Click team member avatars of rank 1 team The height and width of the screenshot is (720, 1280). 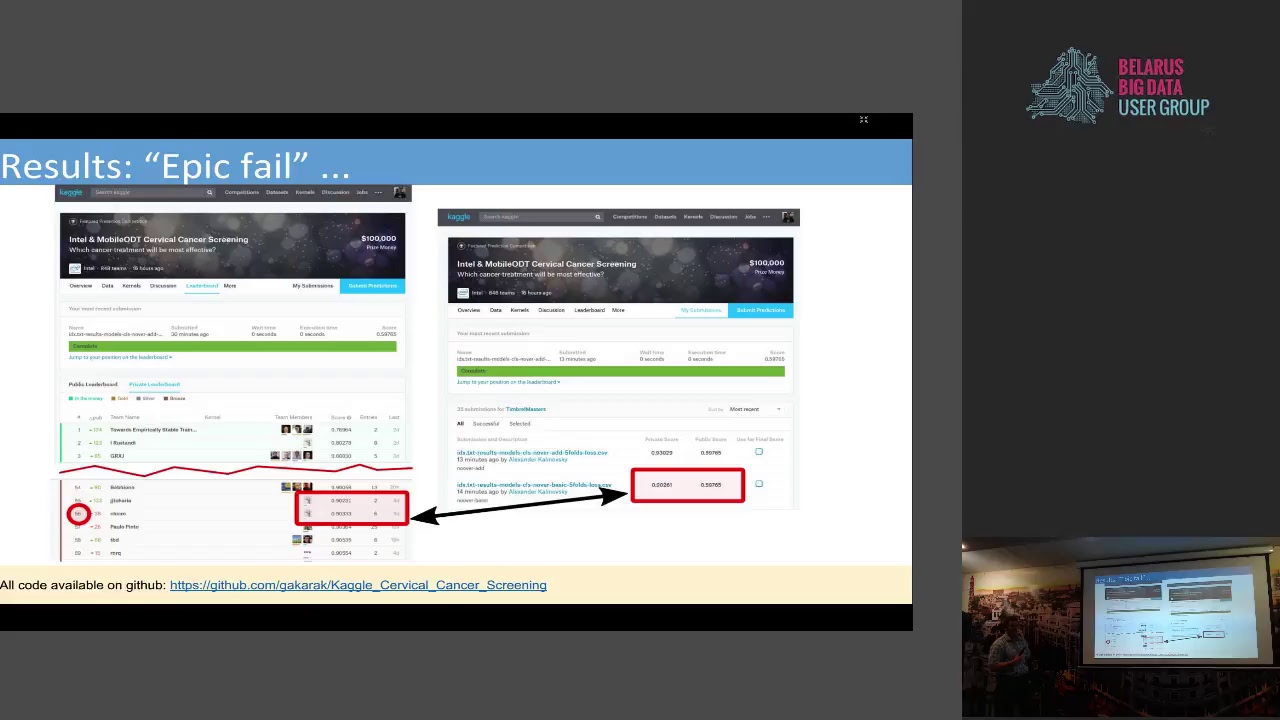click(x=296, y=430)
